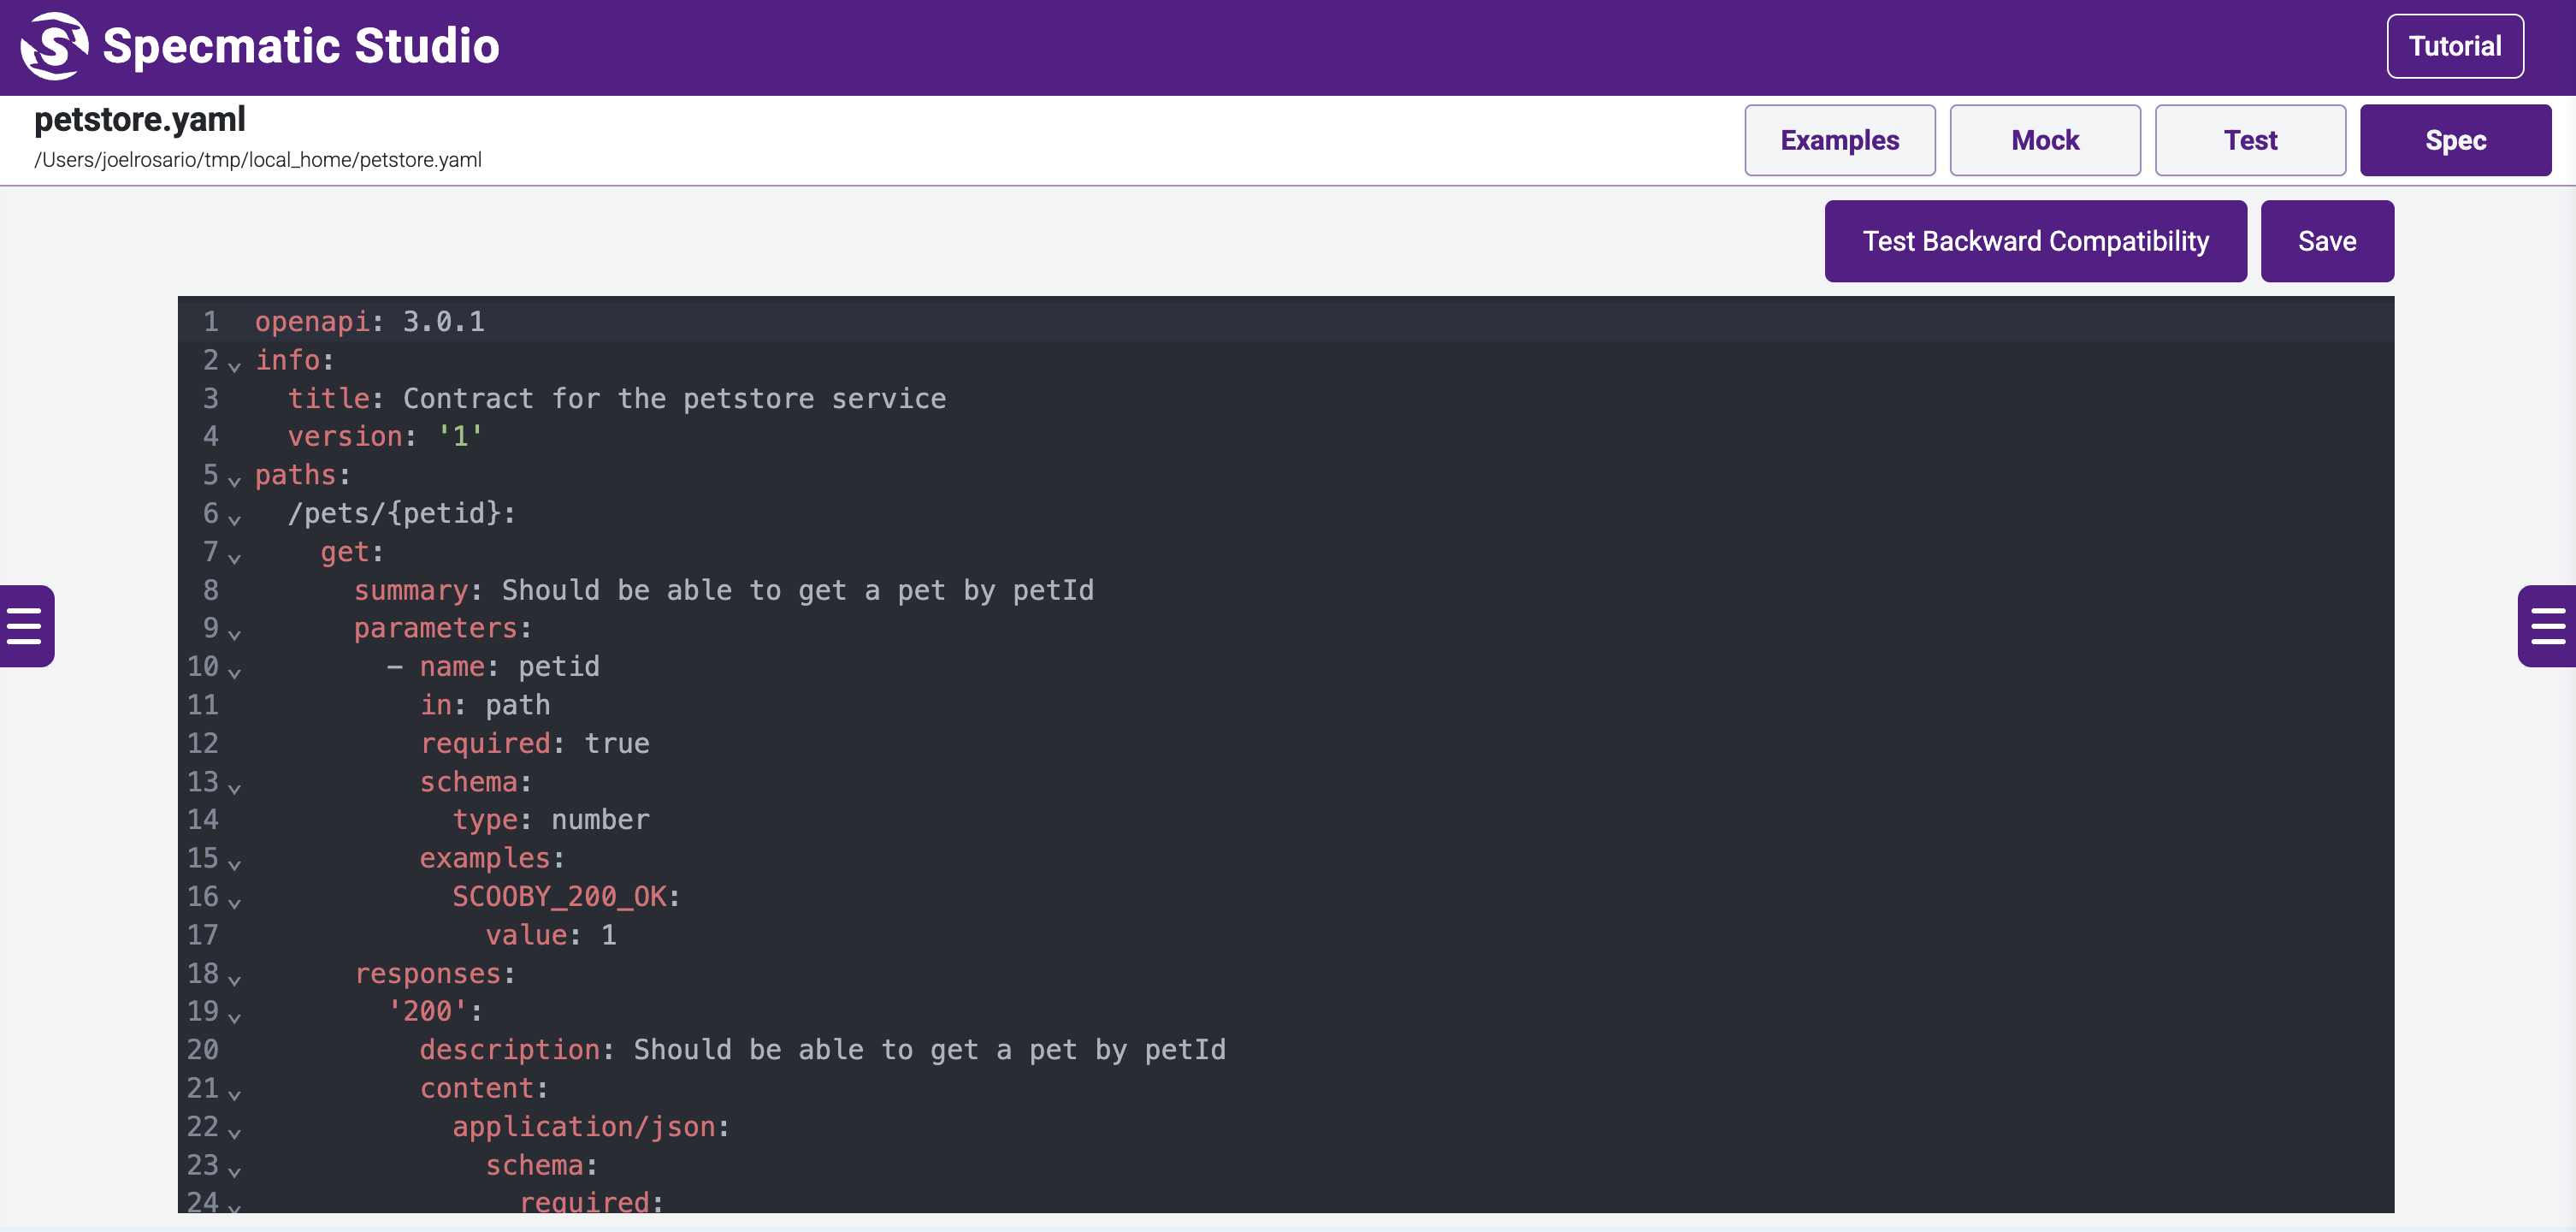Click the Test Backward Compatibility button
The image size is (2576, 1232).
(x=2034, y=241)
